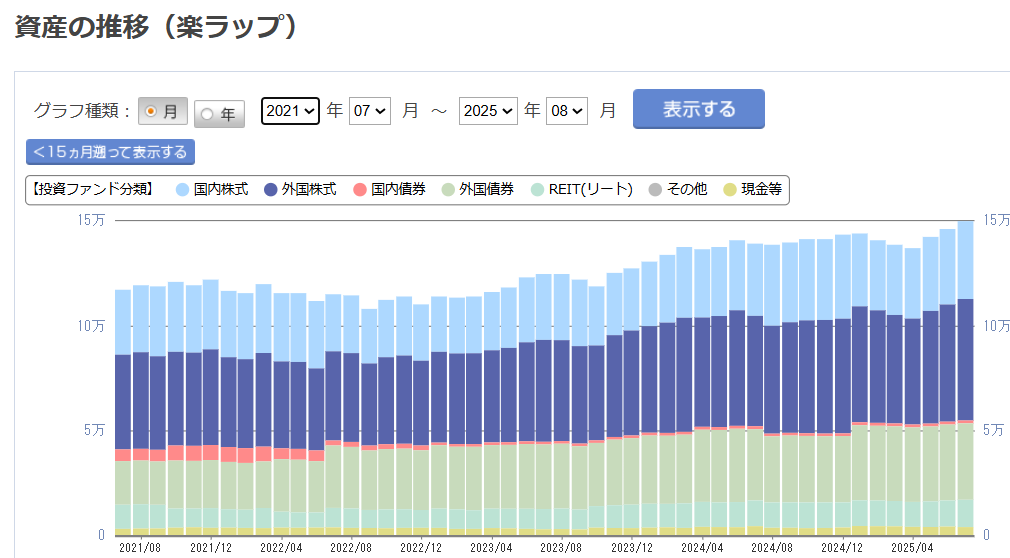
Task: Click the 現金等 yellow legend swatch
Action: 730,189
